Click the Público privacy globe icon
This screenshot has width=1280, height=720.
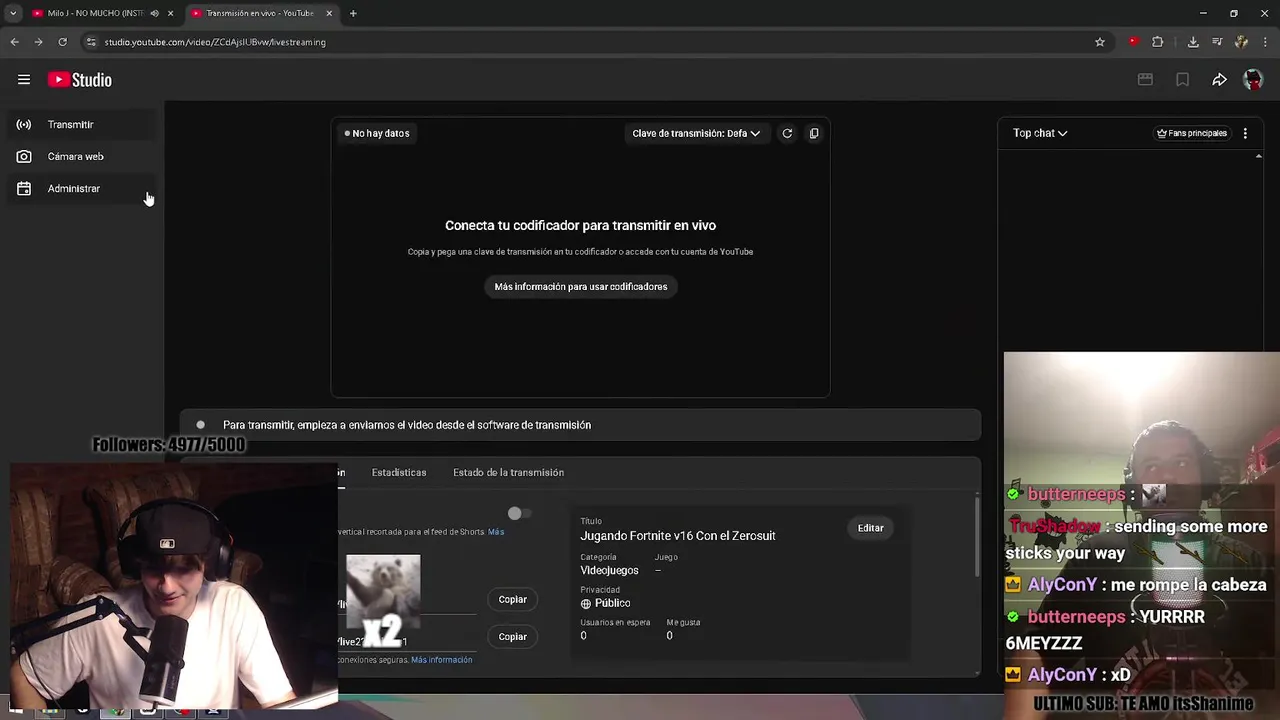(586, 604)
